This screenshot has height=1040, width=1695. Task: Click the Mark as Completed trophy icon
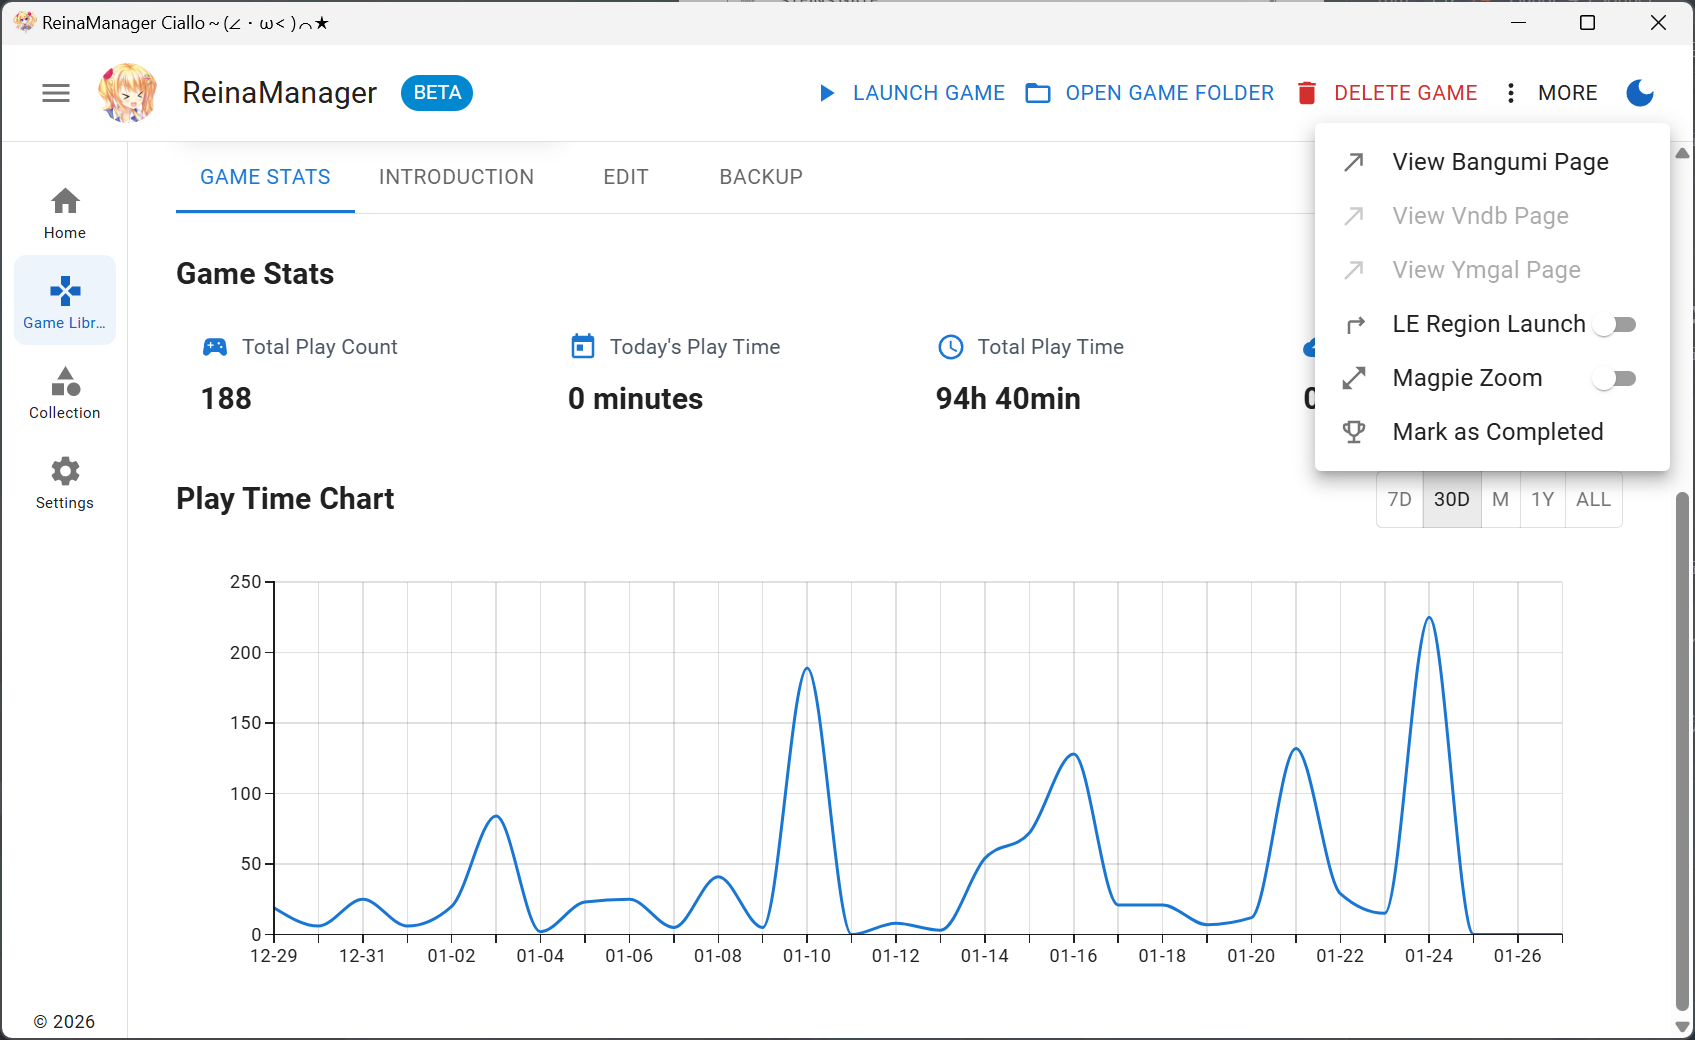1354,432
